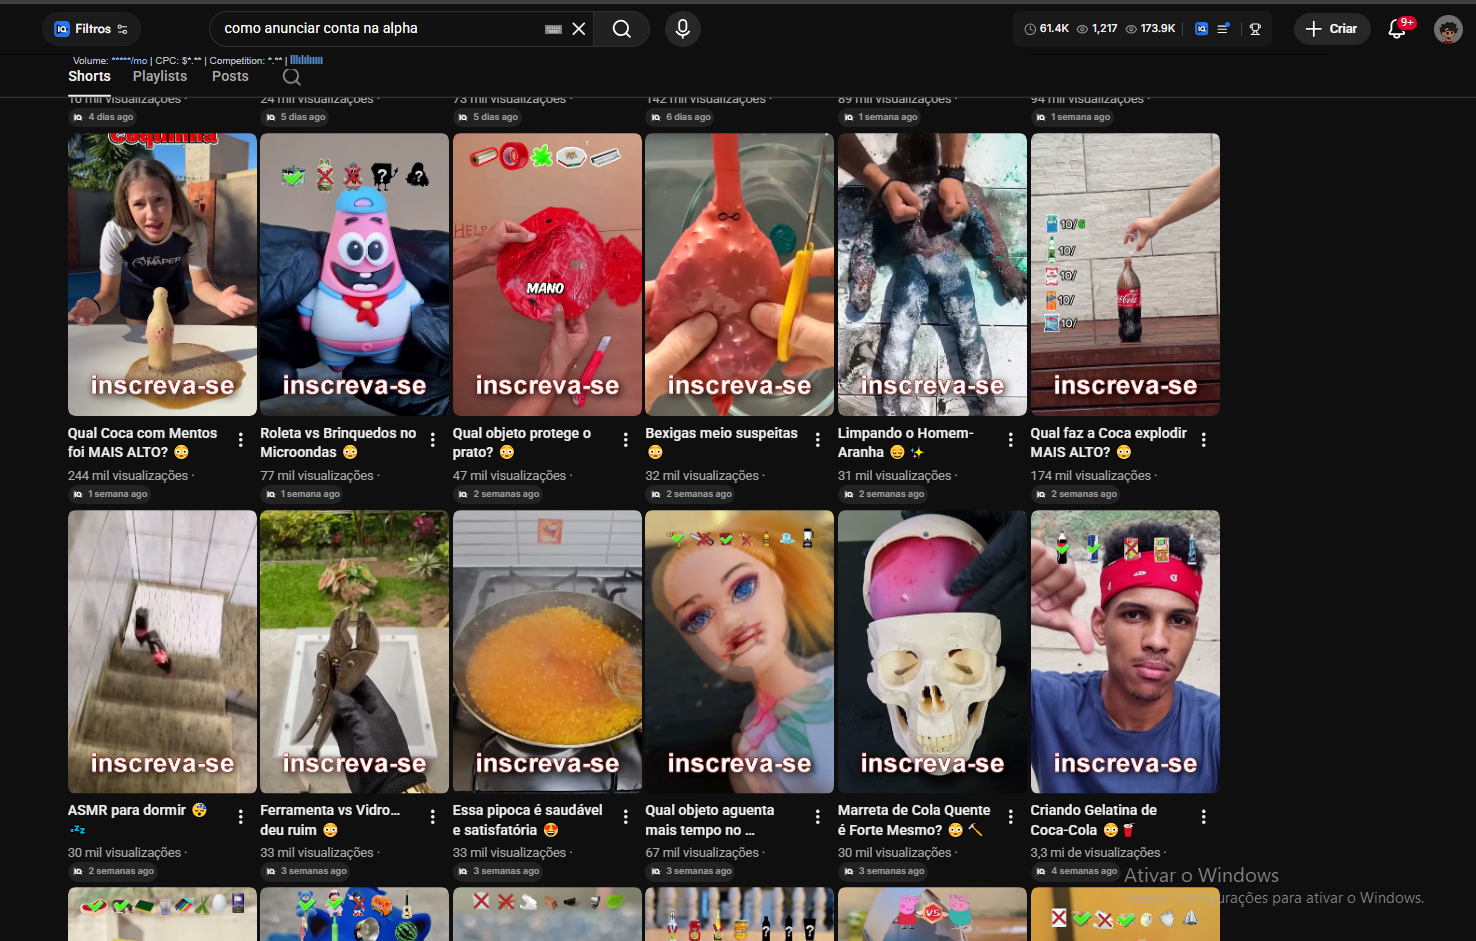Viewport: 1476px width, 941px height.
Task: Open options for "Bexigas meio suspeitas"
Action: tap(818, 440)
